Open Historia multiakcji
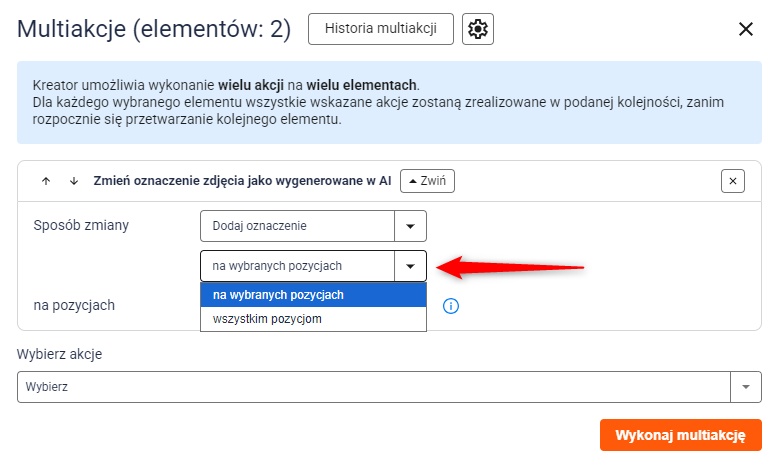This screenshot has width=778, height=468. [381, 29]
